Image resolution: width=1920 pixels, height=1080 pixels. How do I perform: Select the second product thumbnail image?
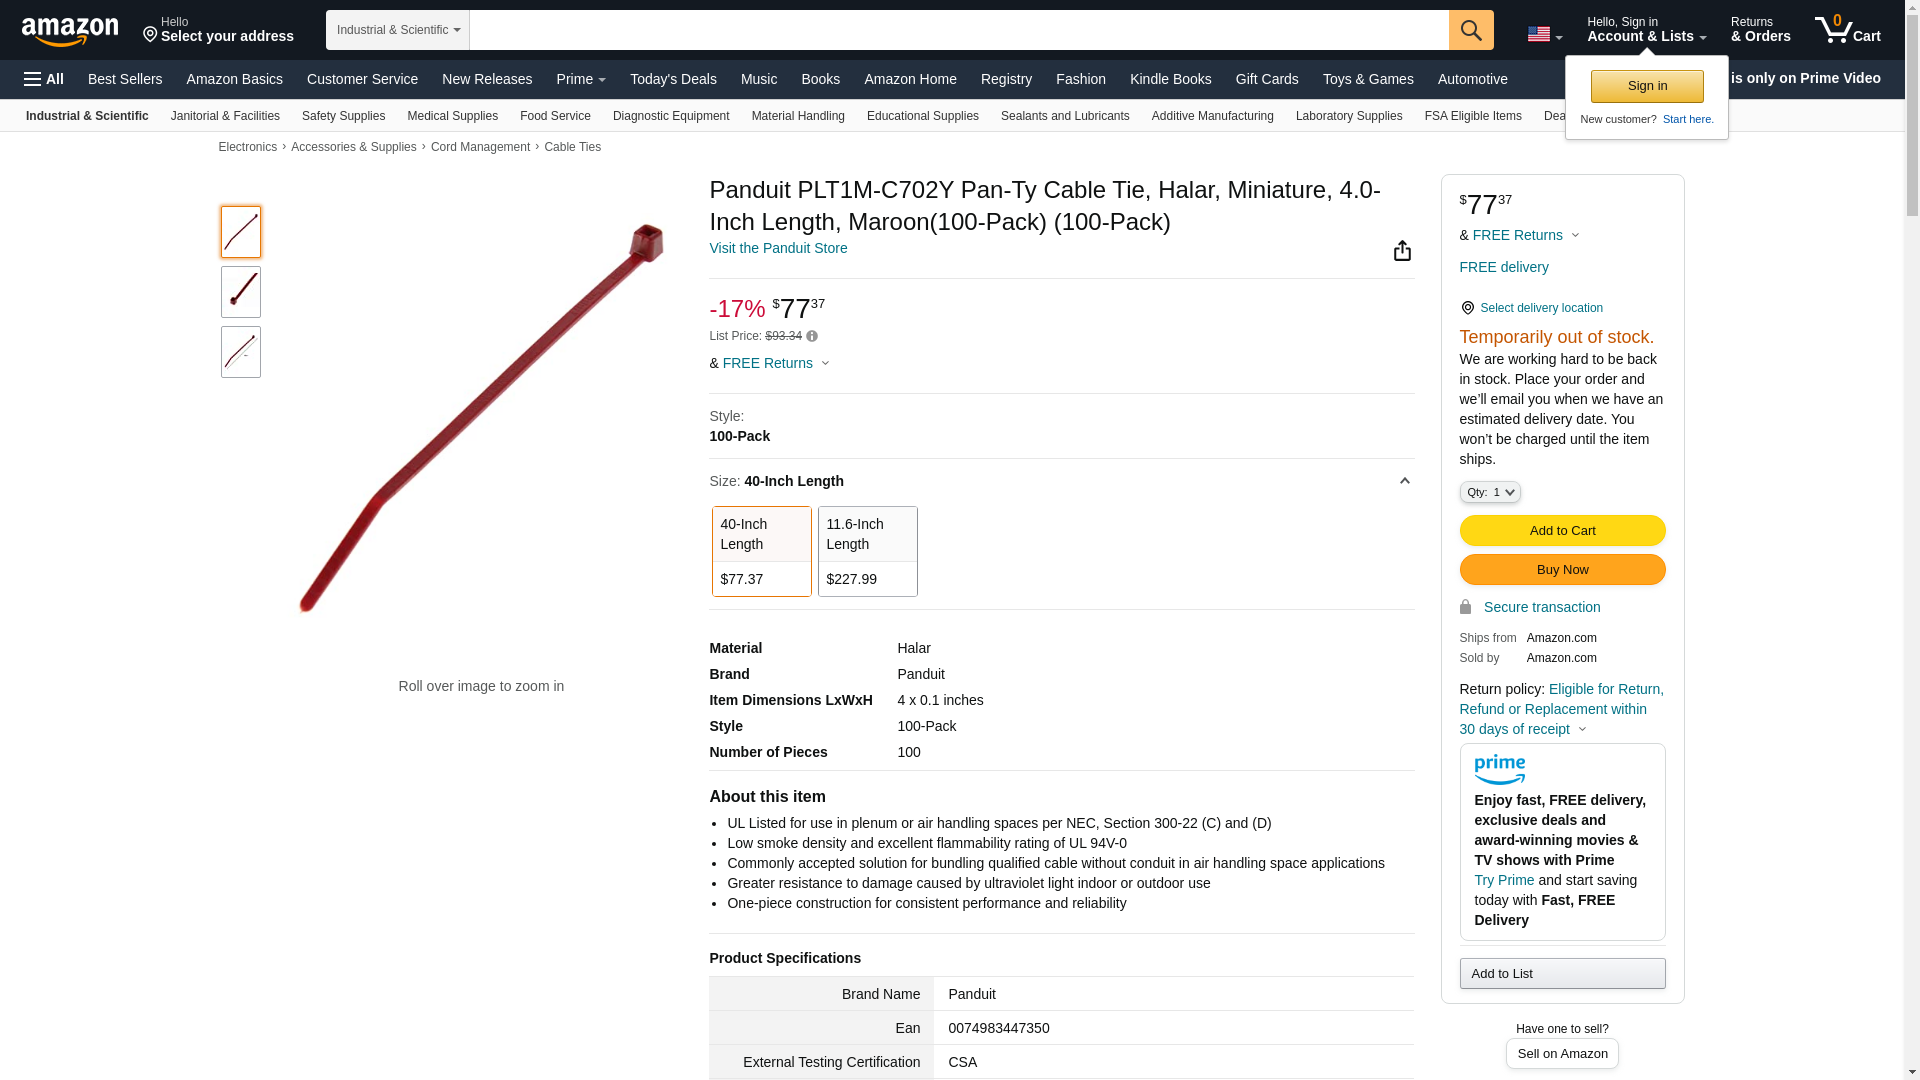[x=241, y=292]
